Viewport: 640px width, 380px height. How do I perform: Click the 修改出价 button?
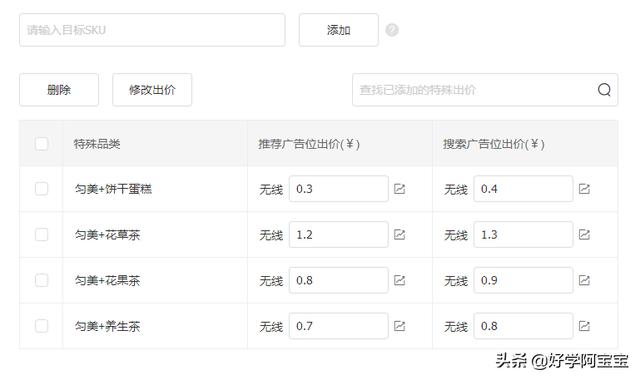tap(152, 90)
